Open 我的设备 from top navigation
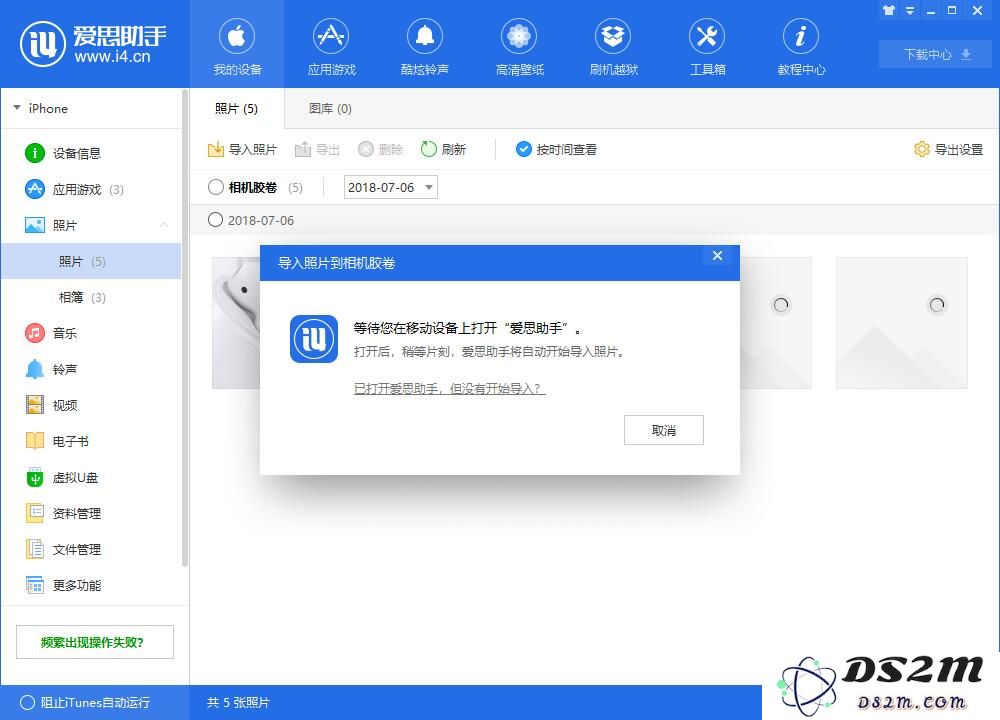The height and width of the screenshot is (720, 1000). [237, 46]
